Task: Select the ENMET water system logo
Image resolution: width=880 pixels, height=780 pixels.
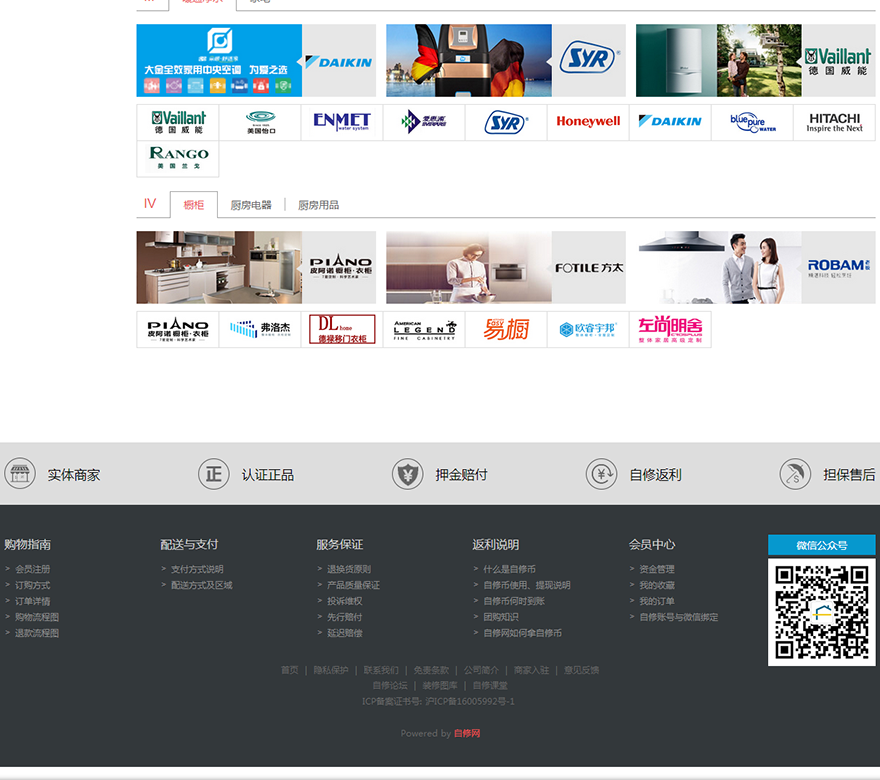Action: [x=342, y=122]
